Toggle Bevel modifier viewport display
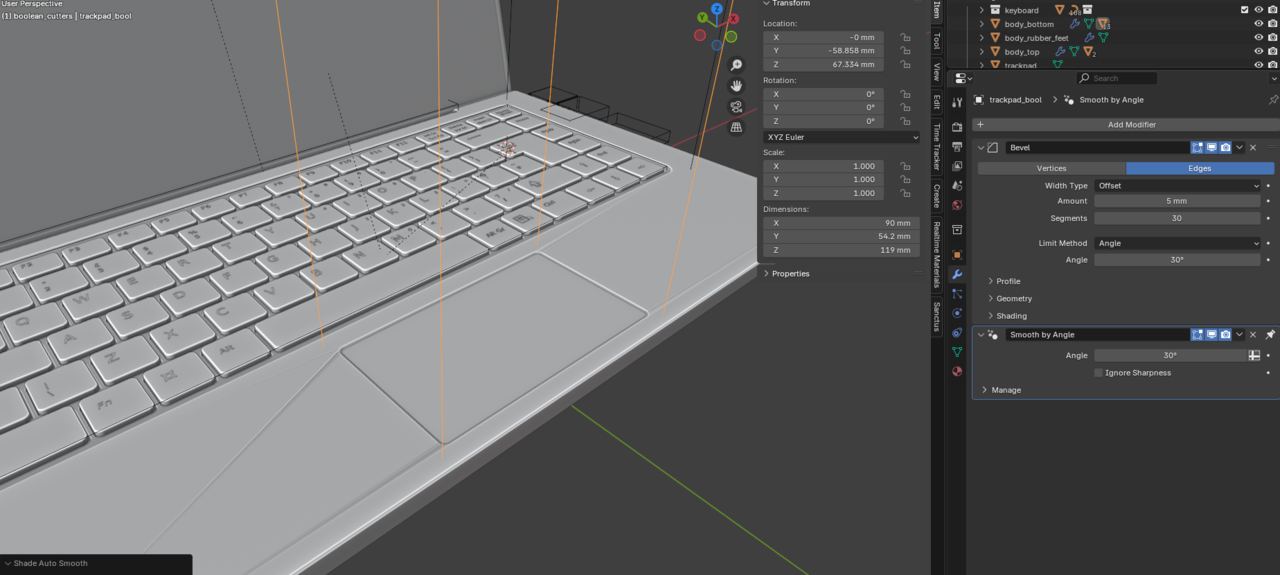Viewport: 1280px width, 575px height. [1211, 147]
